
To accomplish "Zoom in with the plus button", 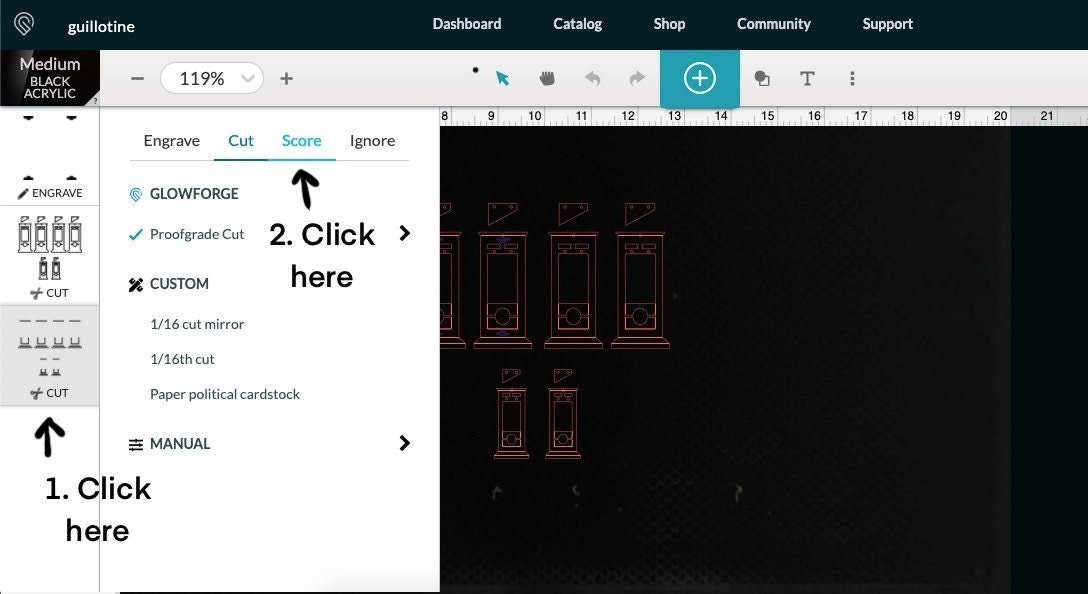I will [286, 78].
